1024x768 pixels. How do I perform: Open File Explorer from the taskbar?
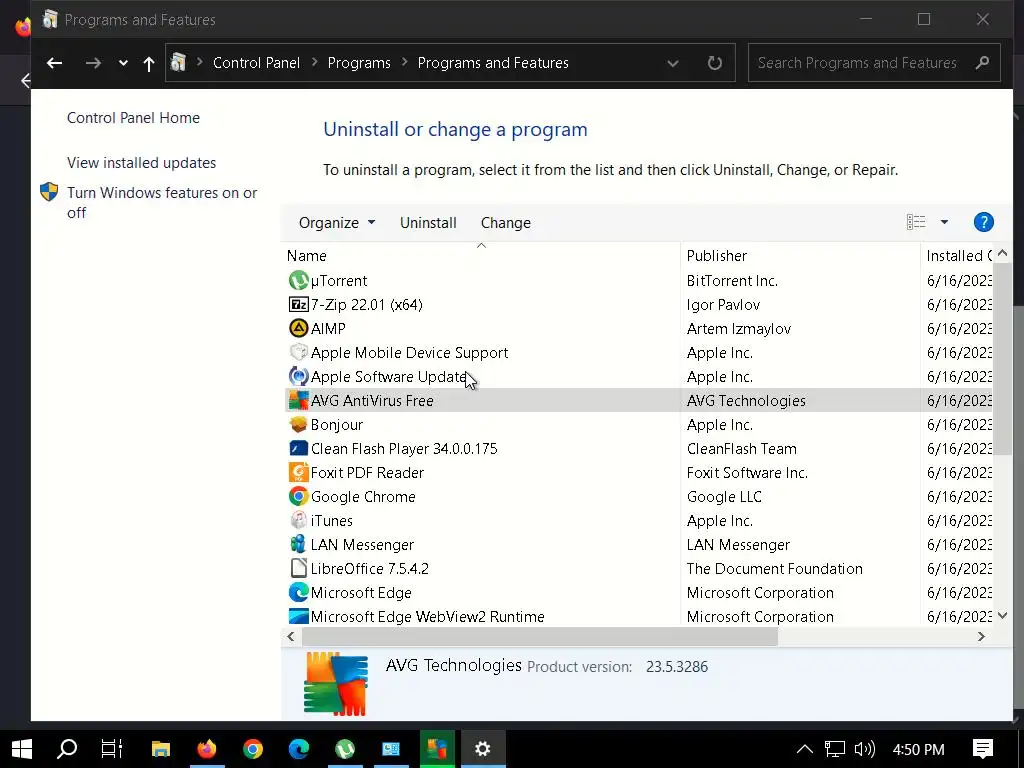pos(161,749)
